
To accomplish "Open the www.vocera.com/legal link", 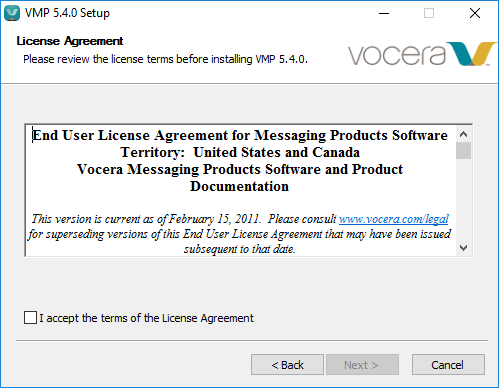I will click(394, 219).
